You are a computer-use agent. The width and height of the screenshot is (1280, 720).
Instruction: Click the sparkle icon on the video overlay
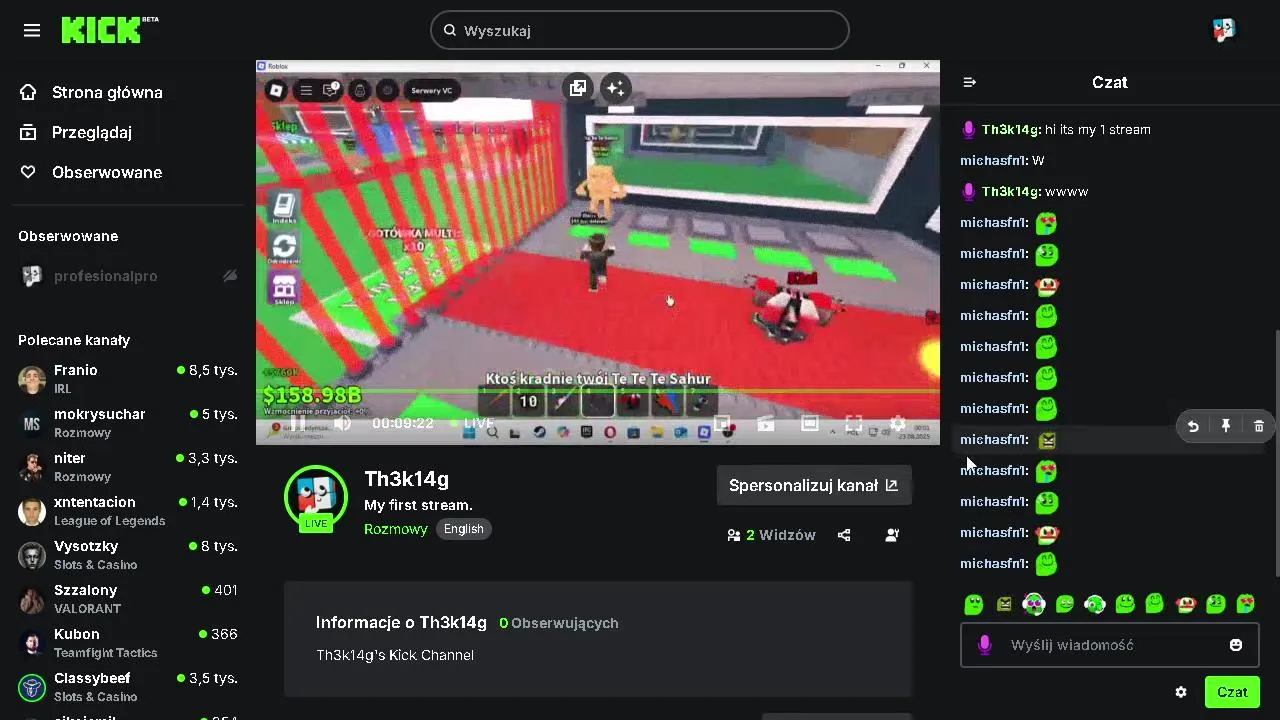coord(615,88)
